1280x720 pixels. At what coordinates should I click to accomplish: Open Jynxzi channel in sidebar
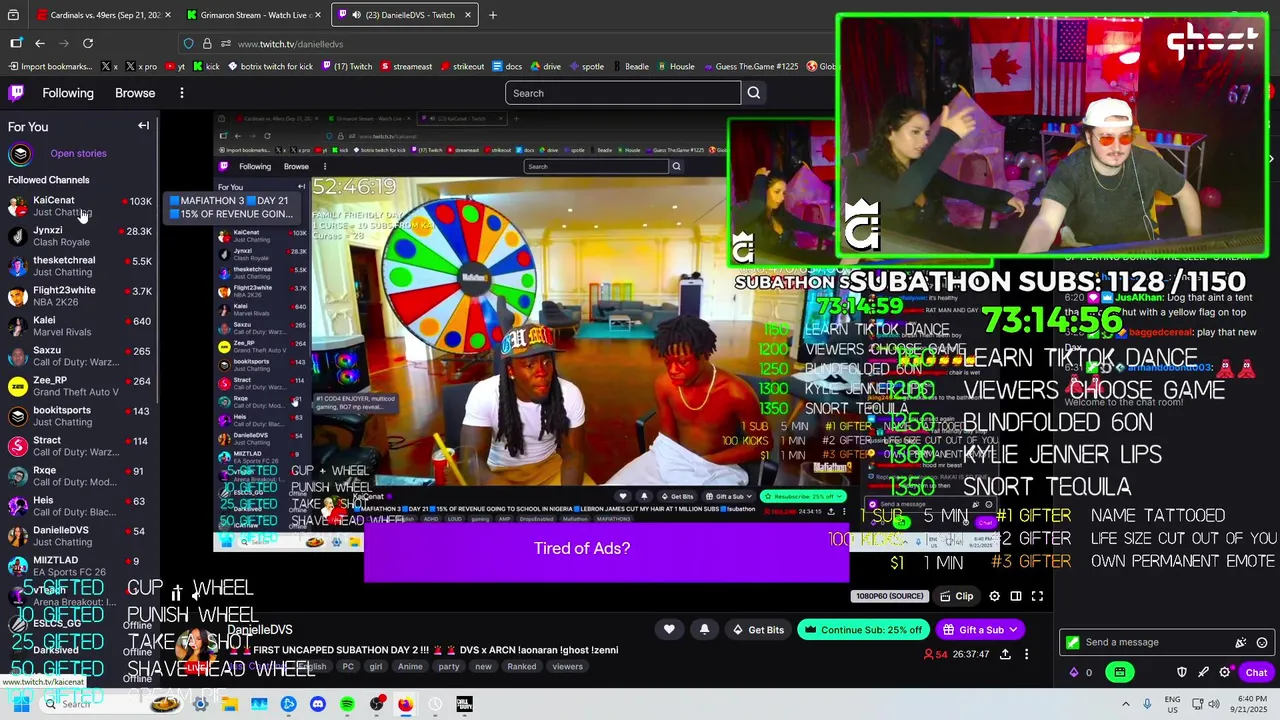tap(79, 236)
